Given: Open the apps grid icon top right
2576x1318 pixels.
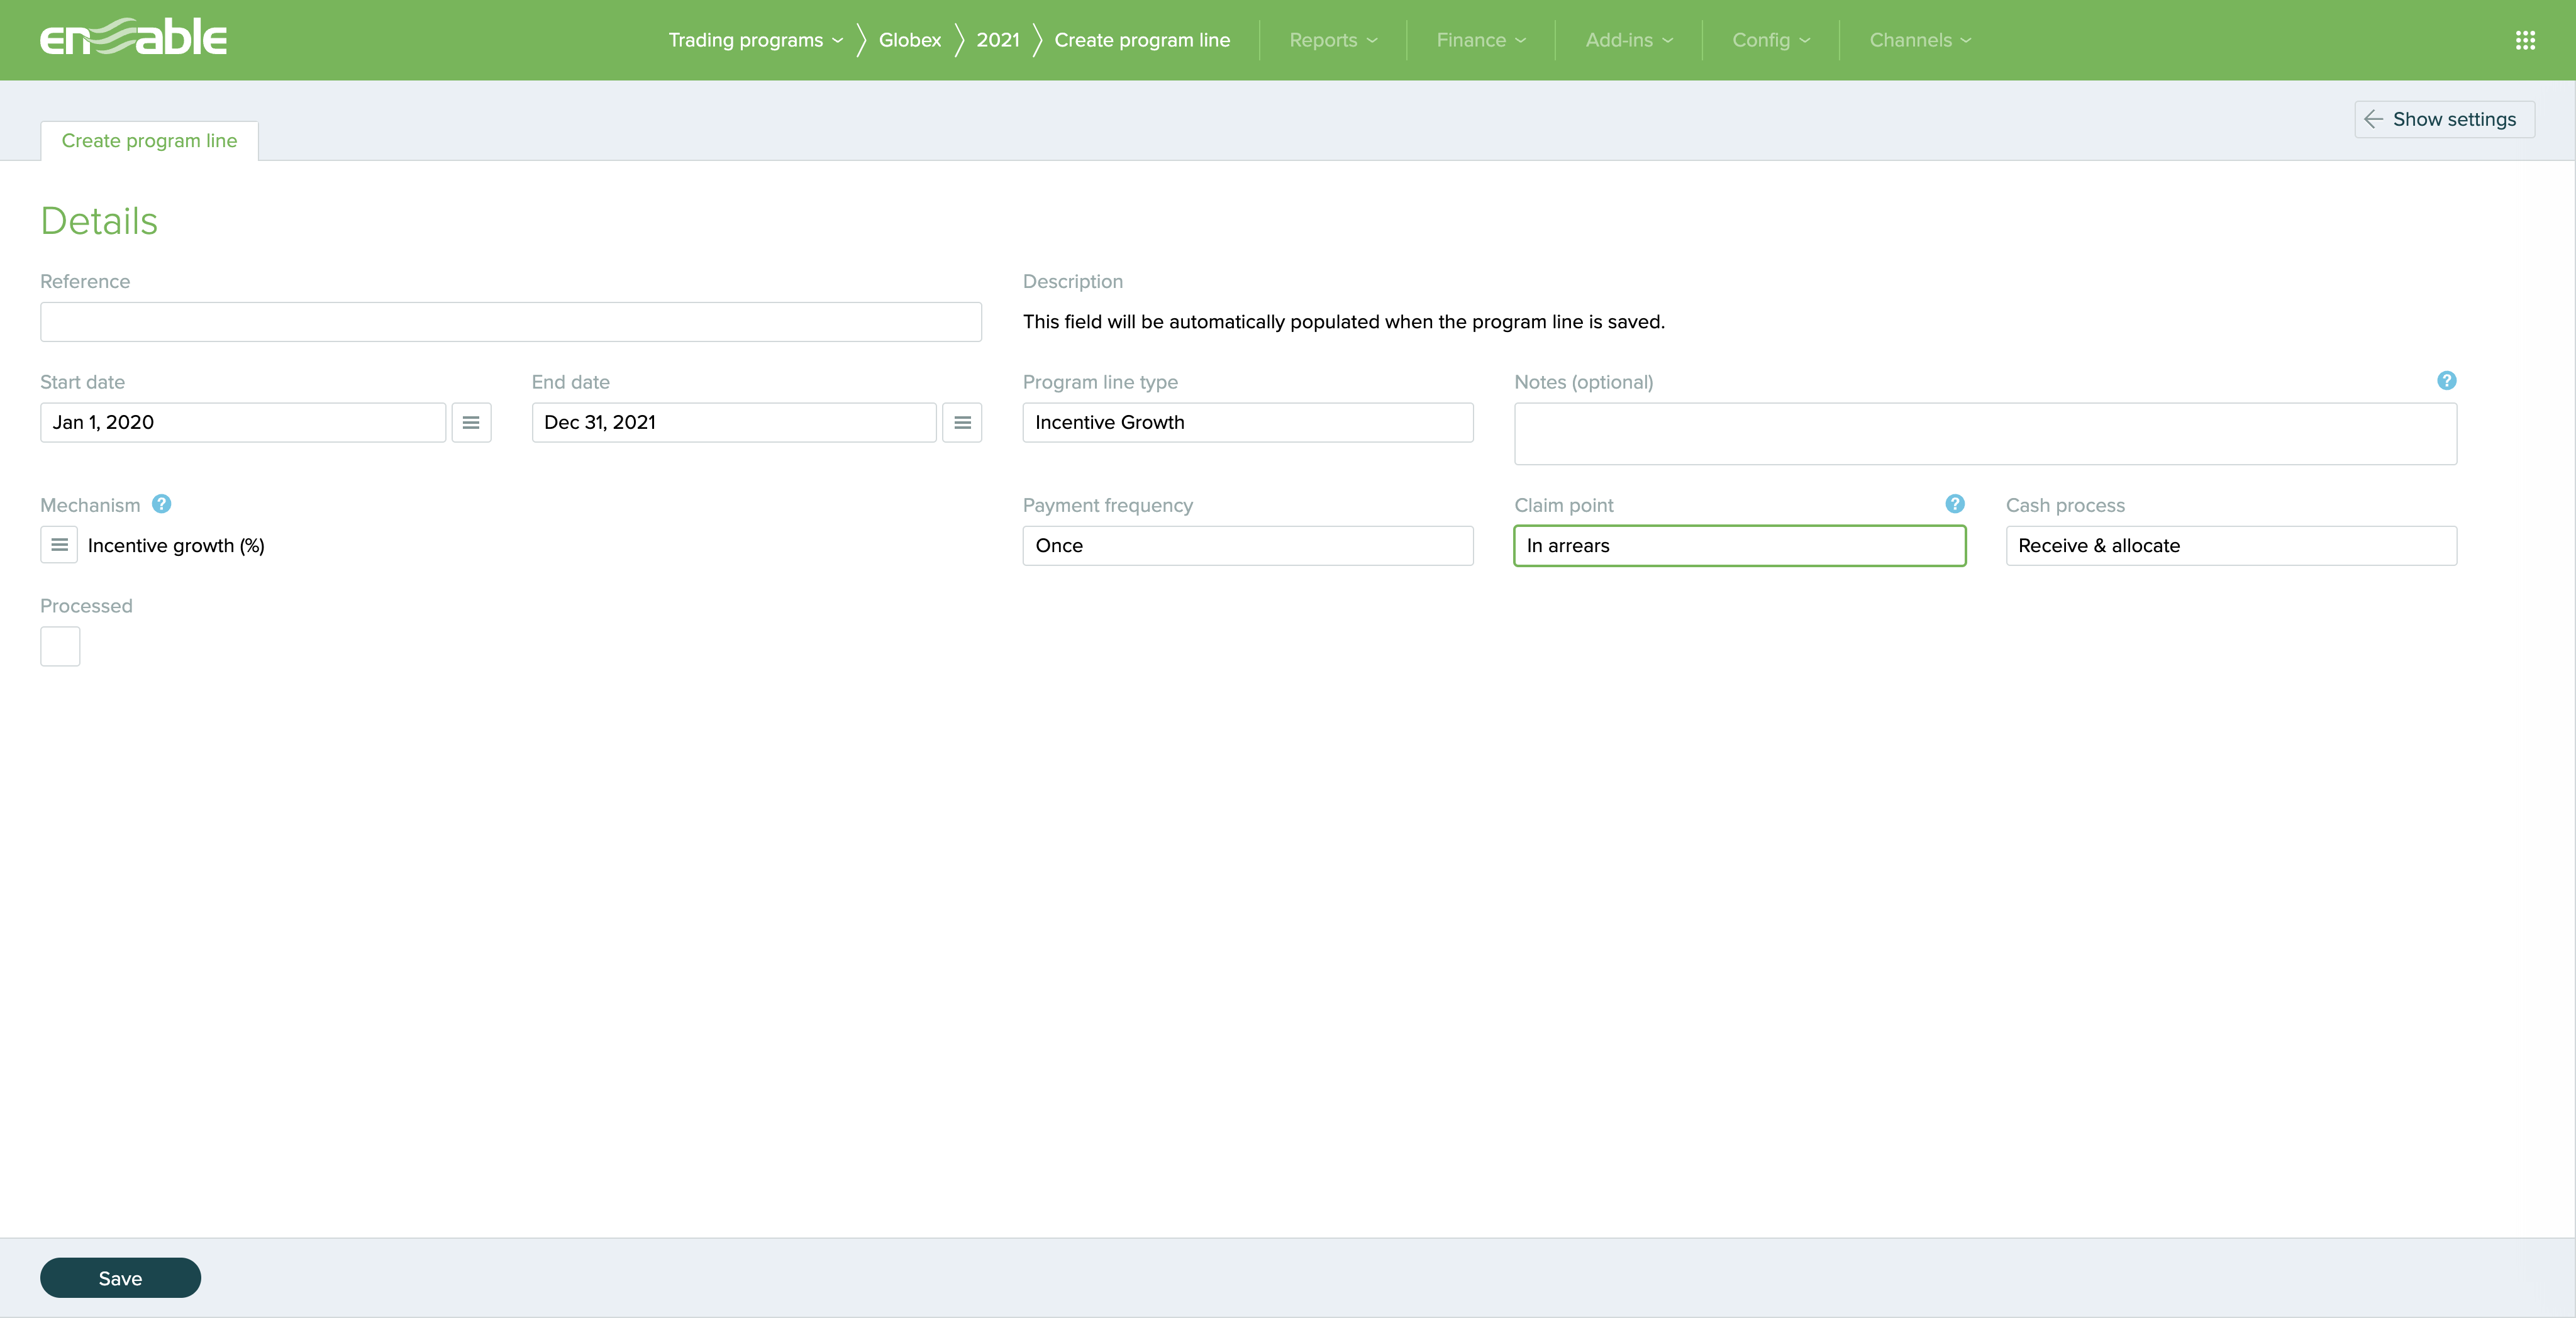Looking at the screenshot, I should click(2526, 40).
